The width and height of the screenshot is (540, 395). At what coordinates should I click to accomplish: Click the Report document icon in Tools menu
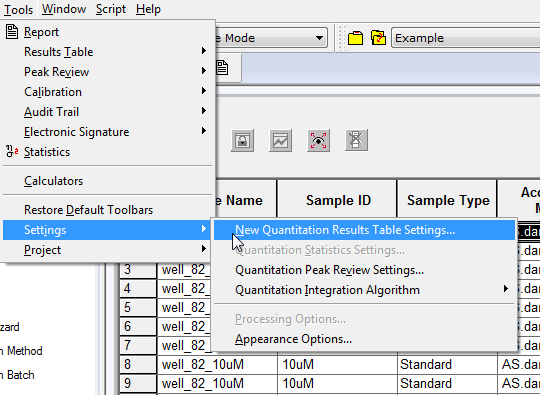[x=12, y=32]
